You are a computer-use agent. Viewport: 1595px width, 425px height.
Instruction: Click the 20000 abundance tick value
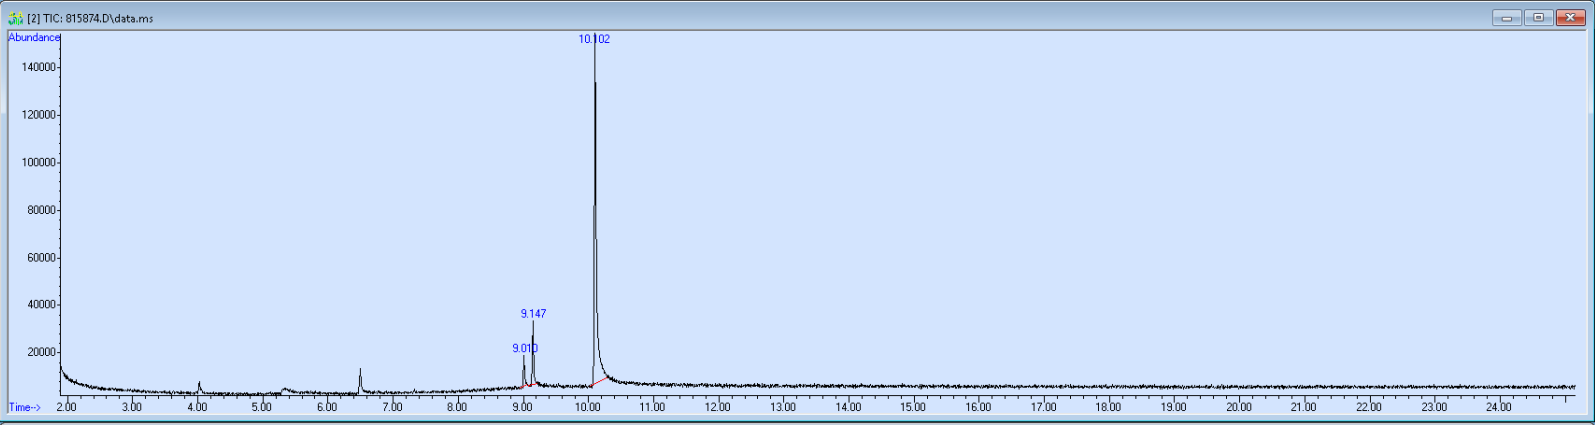click(40, 352)
